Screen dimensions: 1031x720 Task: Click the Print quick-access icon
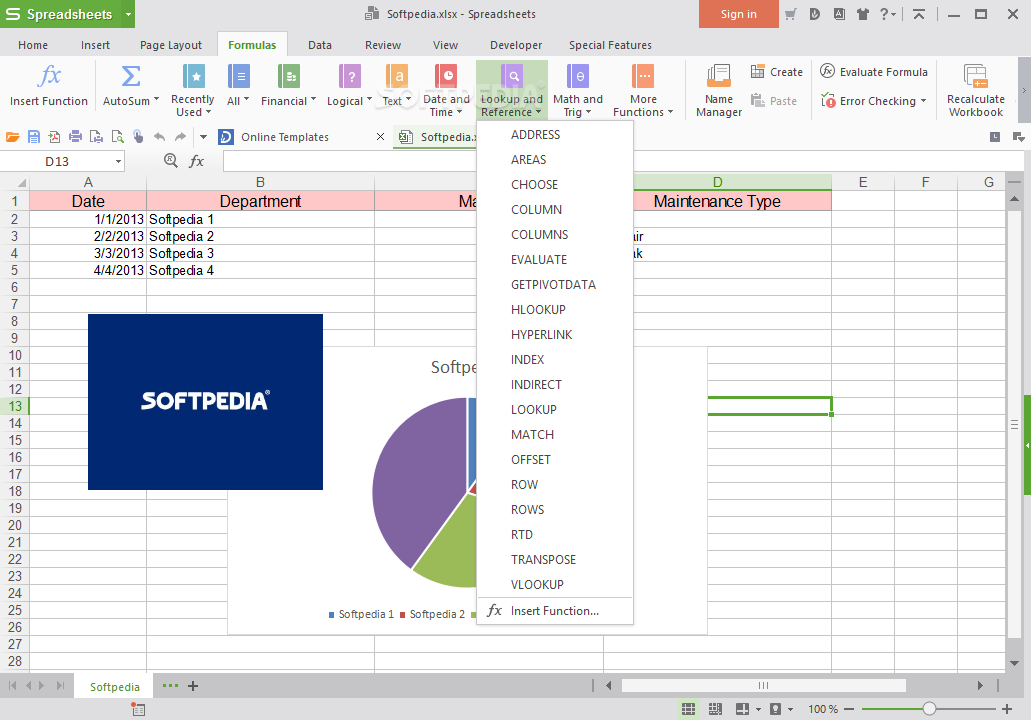pos(76,137)
